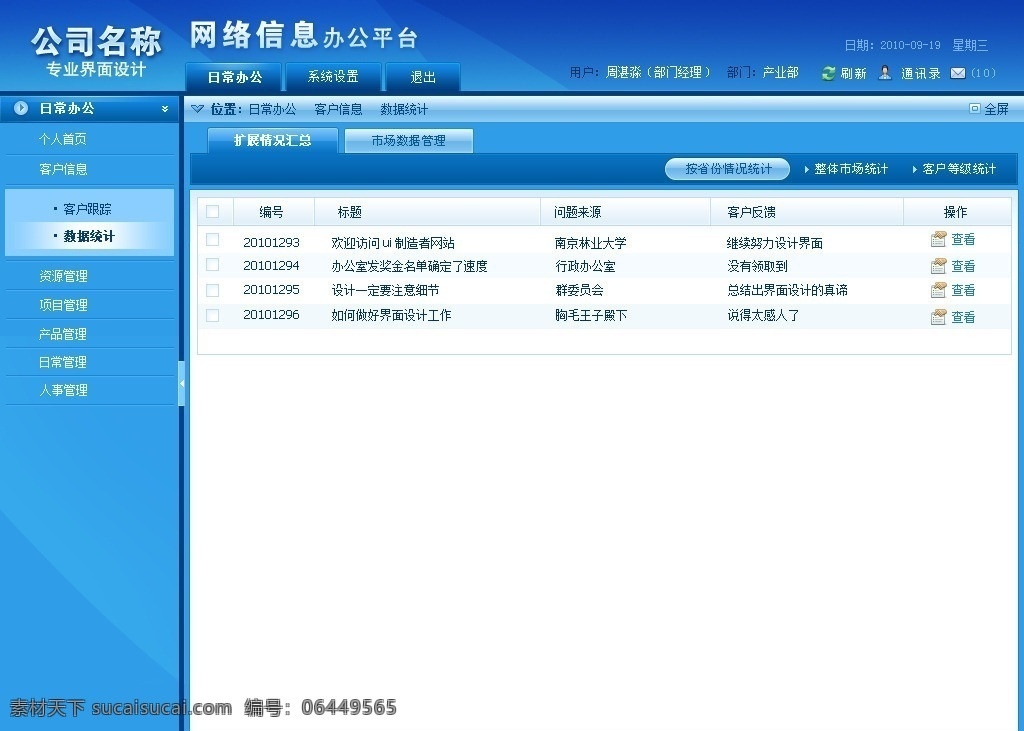Click the 编号 column header
The height and width of the screenshot is (731, 1024).
(x=271, y=212)
